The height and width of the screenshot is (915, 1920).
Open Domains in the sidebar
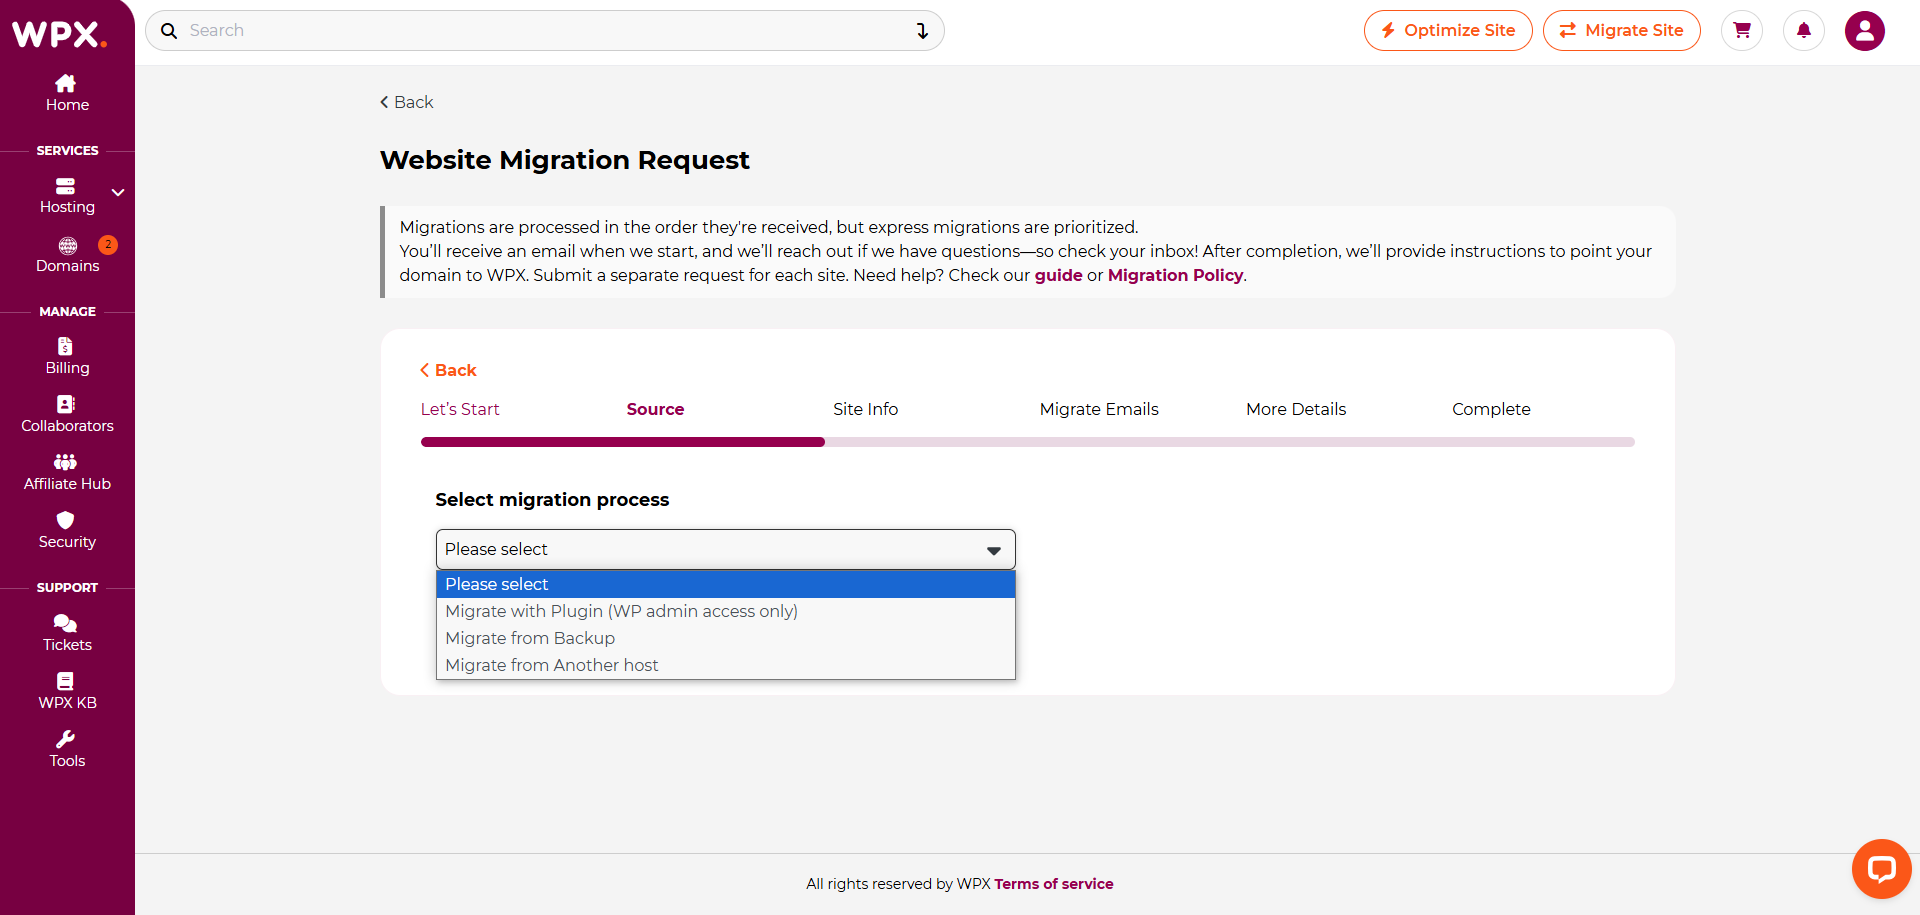point(67,255)
